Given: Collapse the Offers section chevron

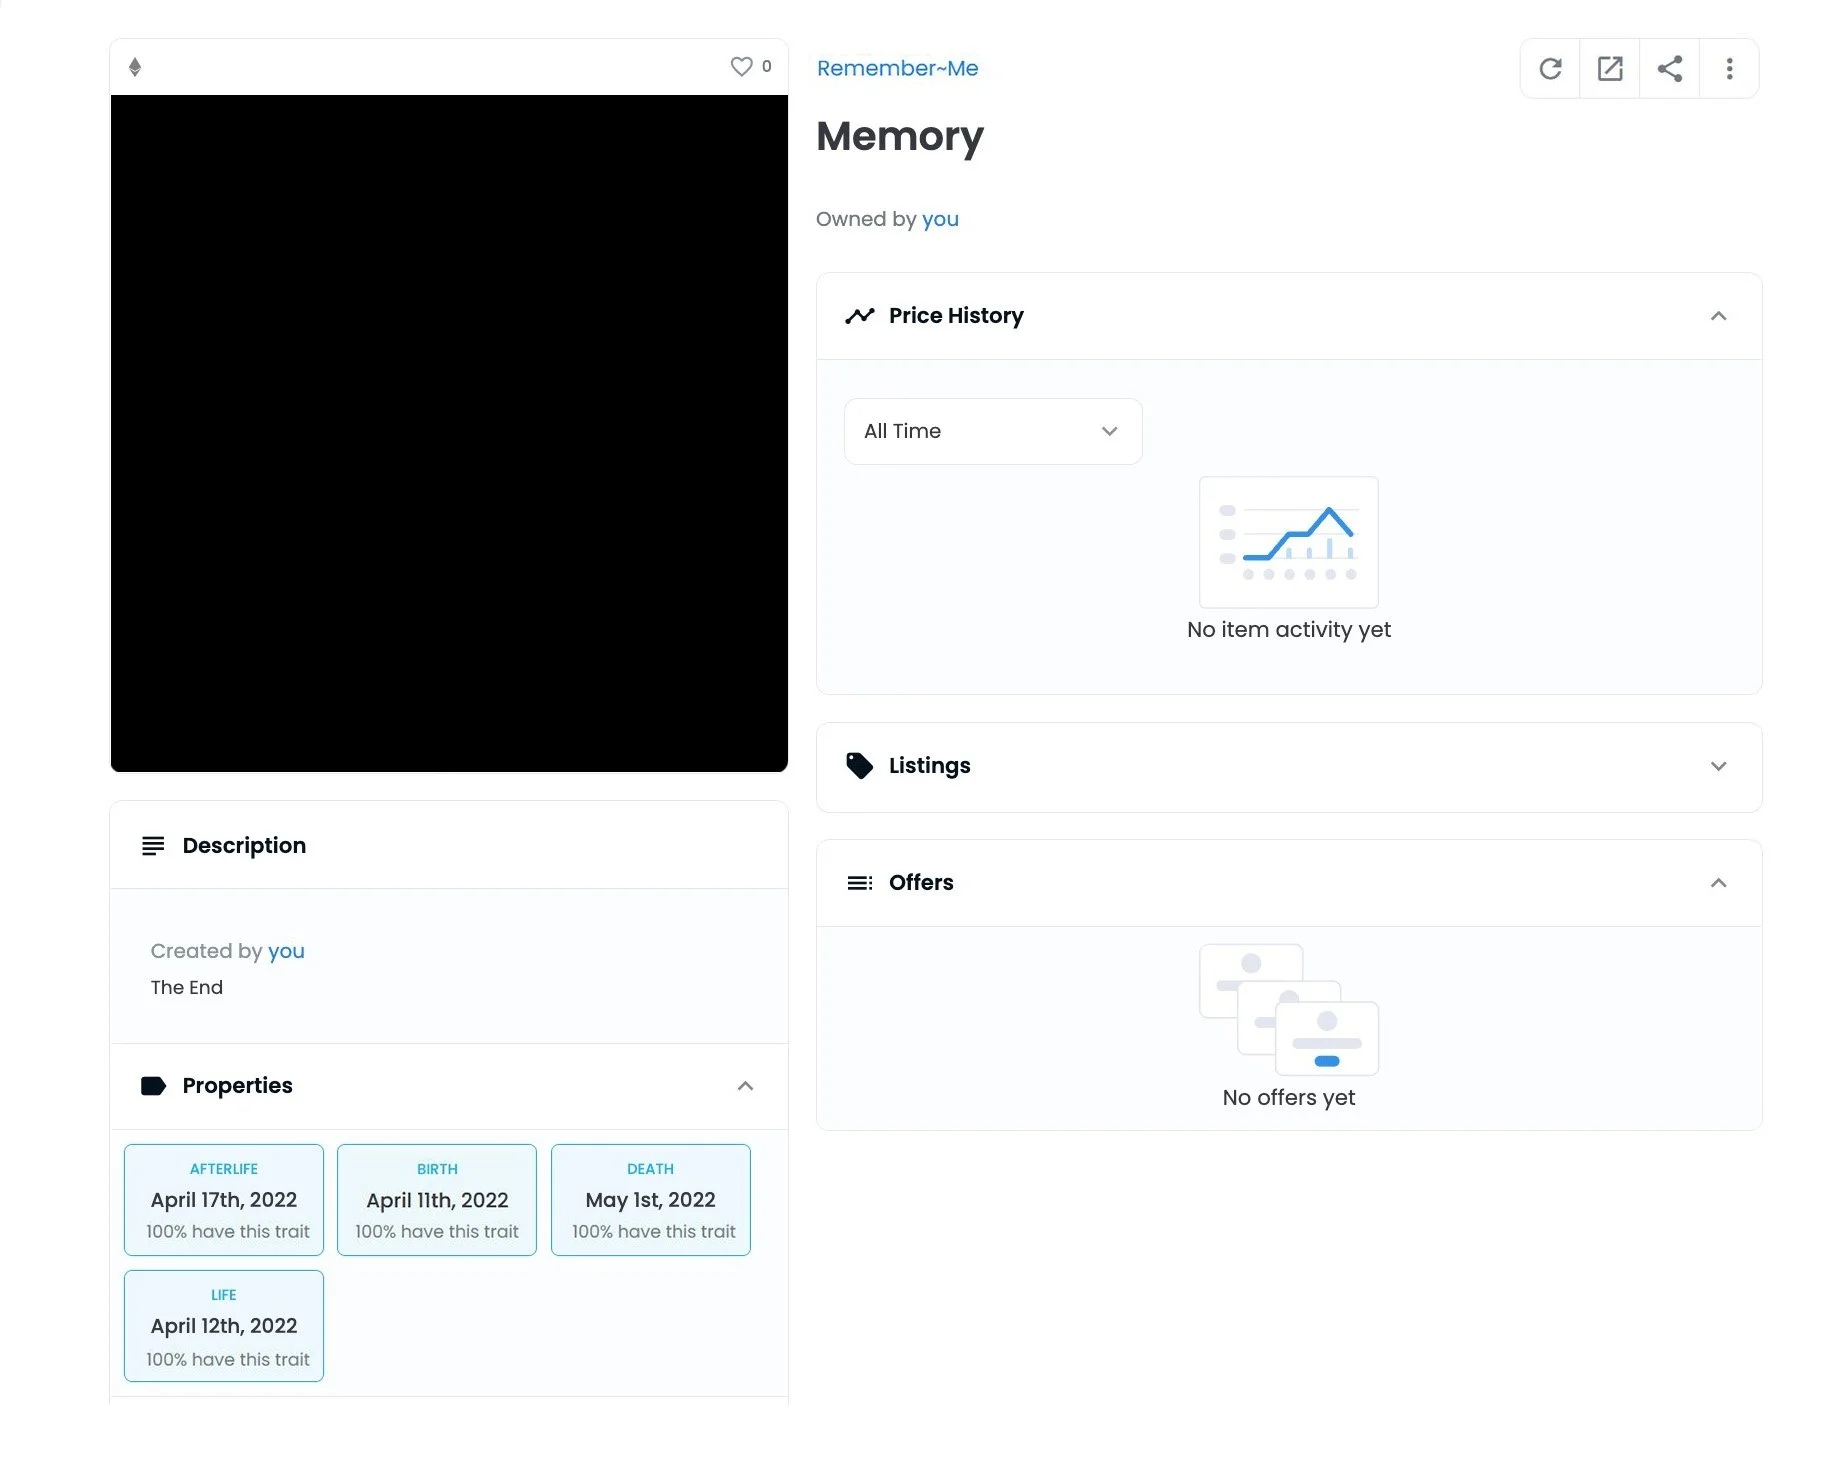Looking at the screenshot, I should (1718, 883).
